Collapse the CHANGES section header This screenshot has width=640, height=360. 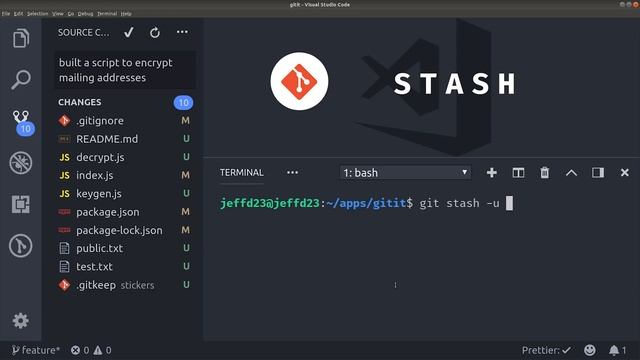point(80,102)
